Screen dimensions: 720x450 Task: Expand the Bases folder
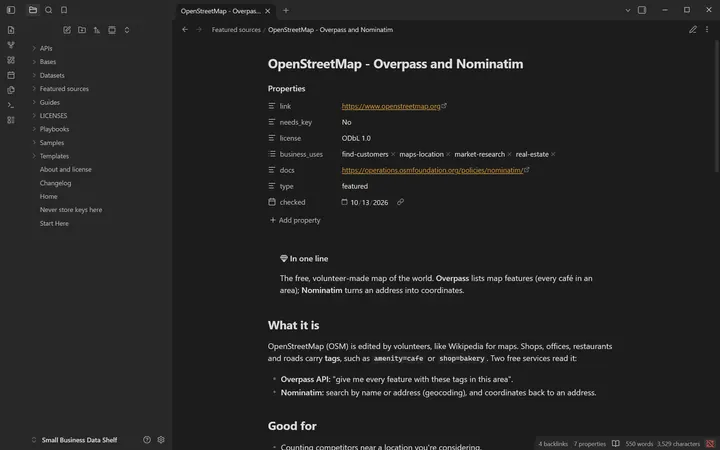point(48,62)
